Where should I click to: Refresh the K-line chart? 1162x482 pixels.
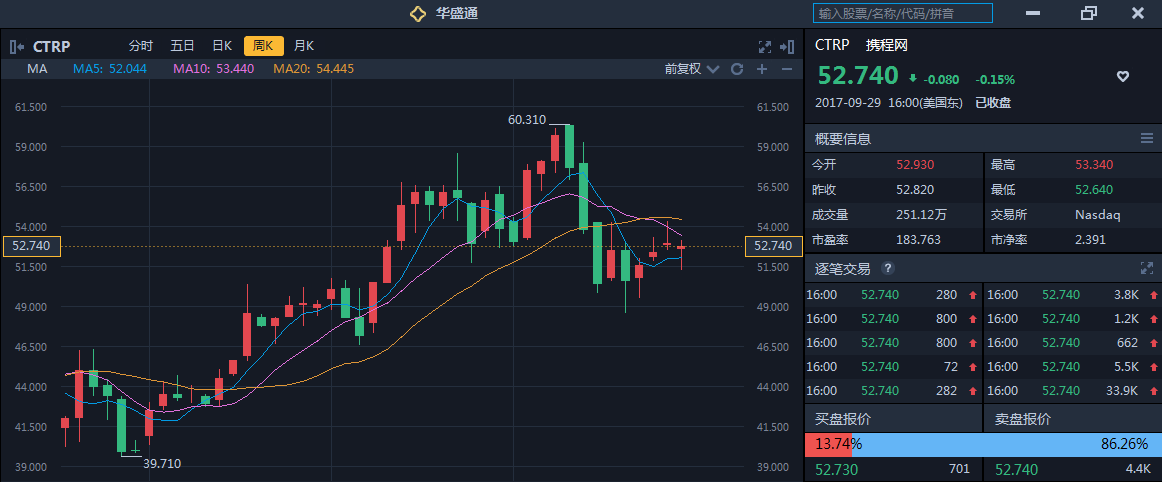pos(737,69)
